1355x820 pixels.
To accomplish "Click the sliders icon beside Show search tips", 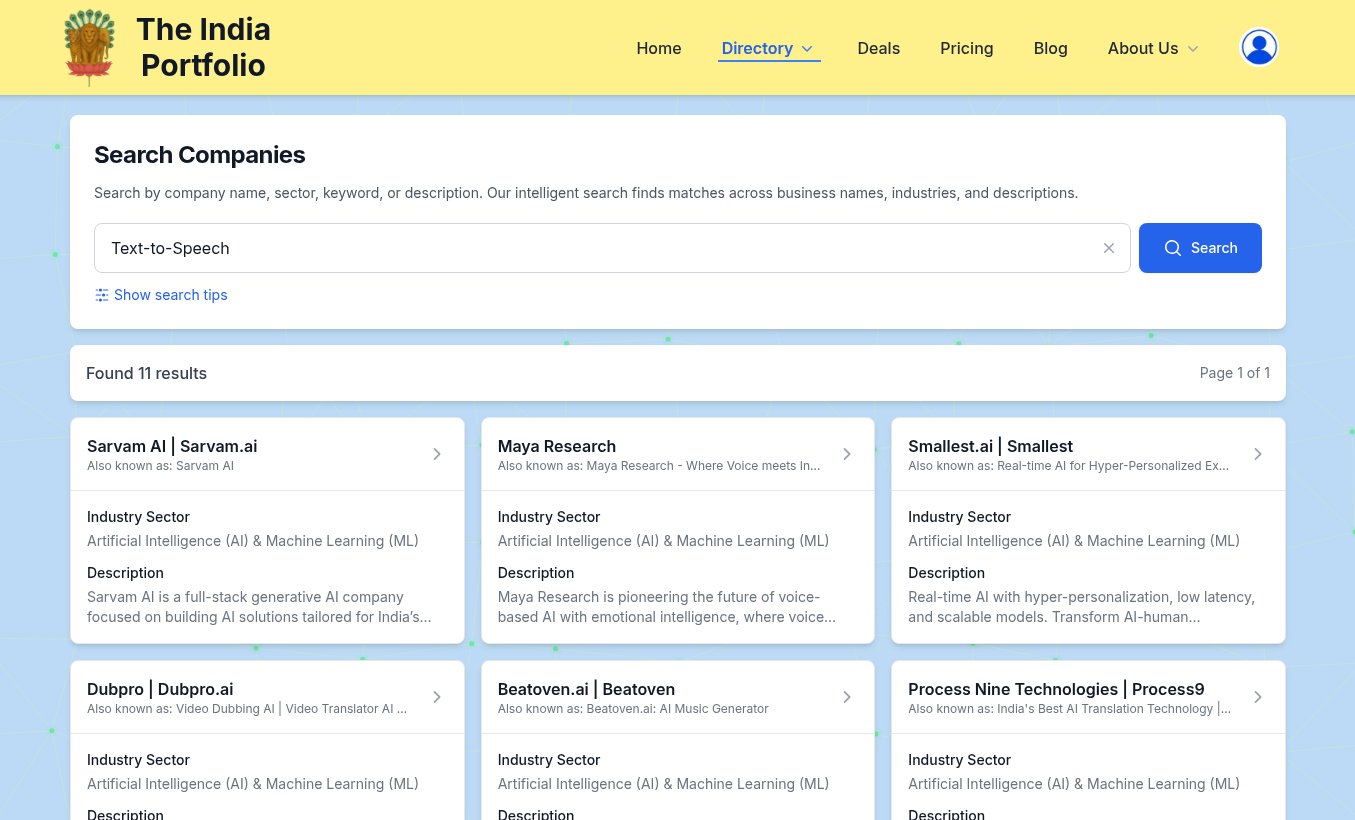I will [x=102, y=295].
